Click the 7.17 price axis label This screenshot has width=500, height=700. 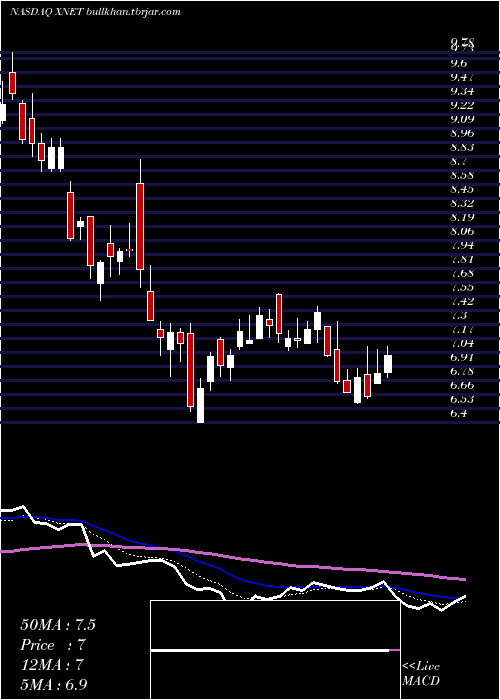462,329
